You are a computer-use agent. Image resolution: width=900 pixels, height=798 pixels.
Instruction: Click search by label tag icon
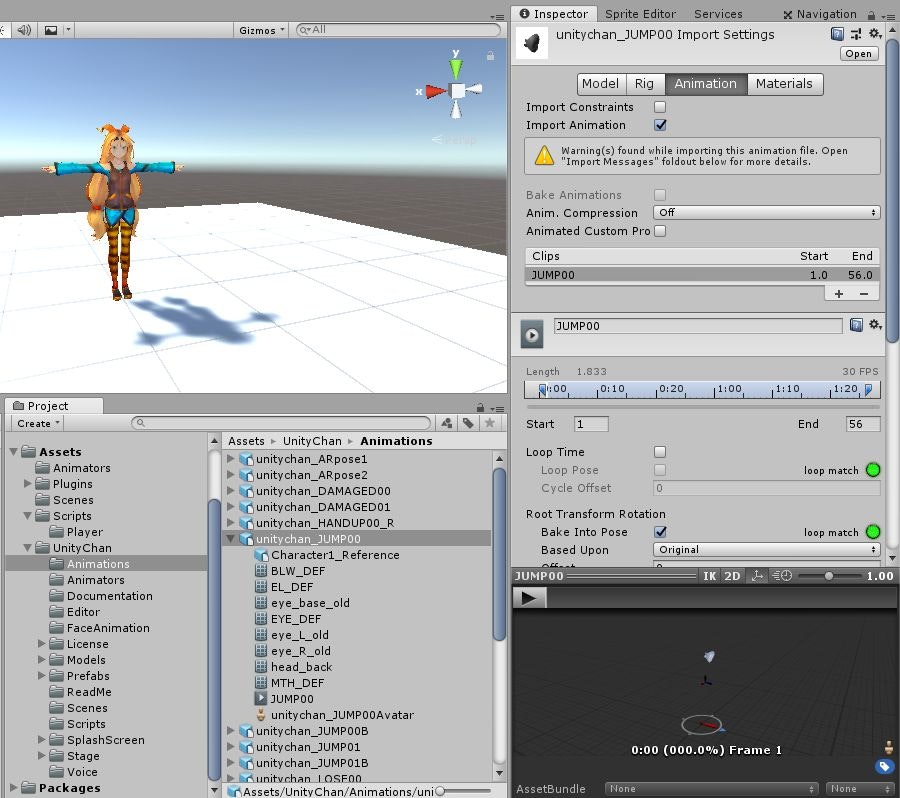[x=468, y=423]
